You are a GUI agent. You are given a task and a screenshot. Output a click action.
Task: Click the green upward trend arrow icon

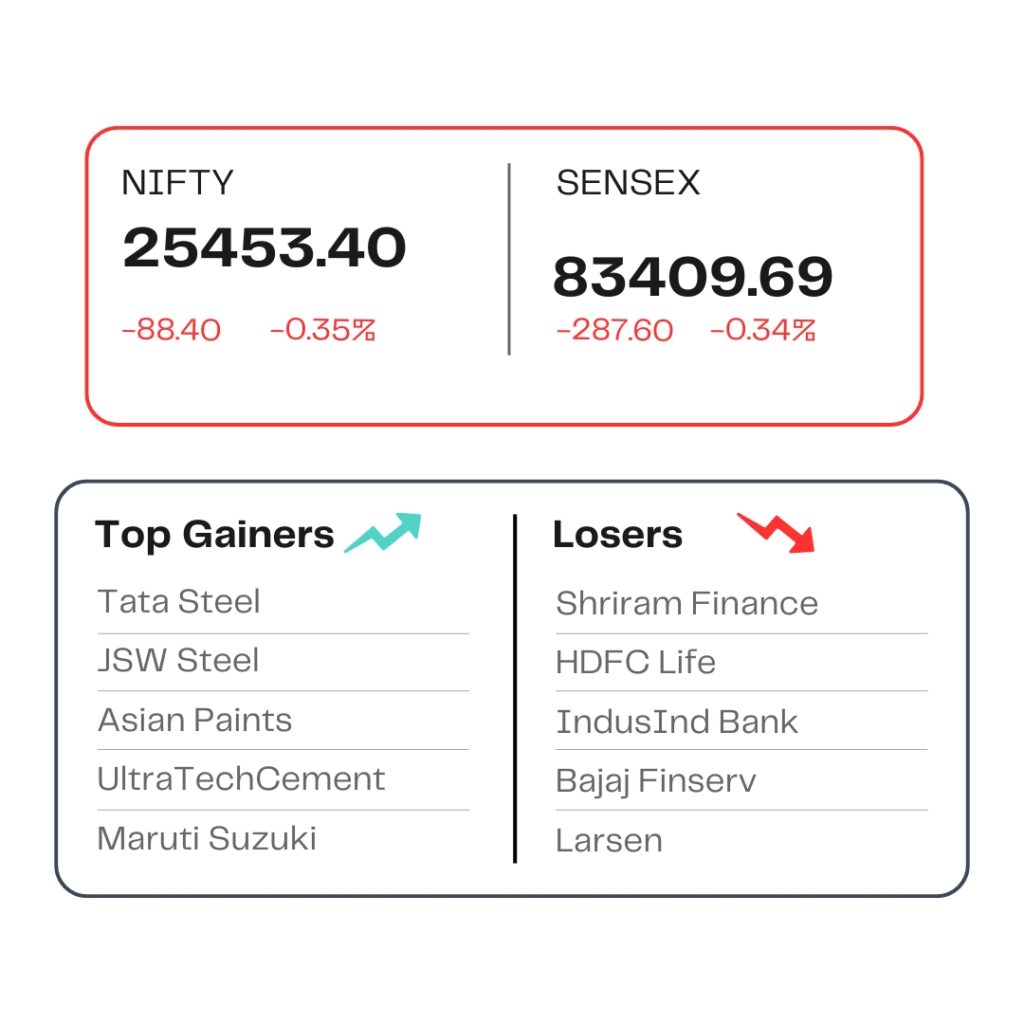[383, 533]
